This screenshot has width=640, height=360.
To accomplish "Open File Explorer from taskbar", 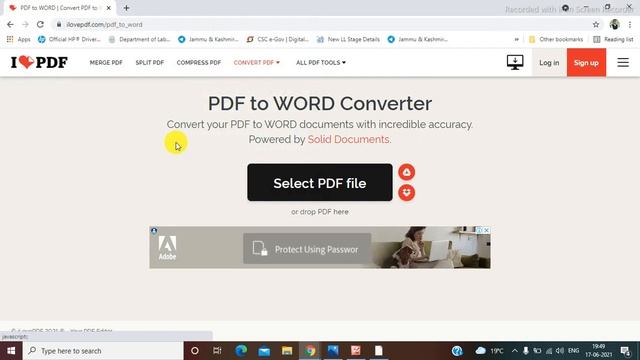I will click(287, 351).
